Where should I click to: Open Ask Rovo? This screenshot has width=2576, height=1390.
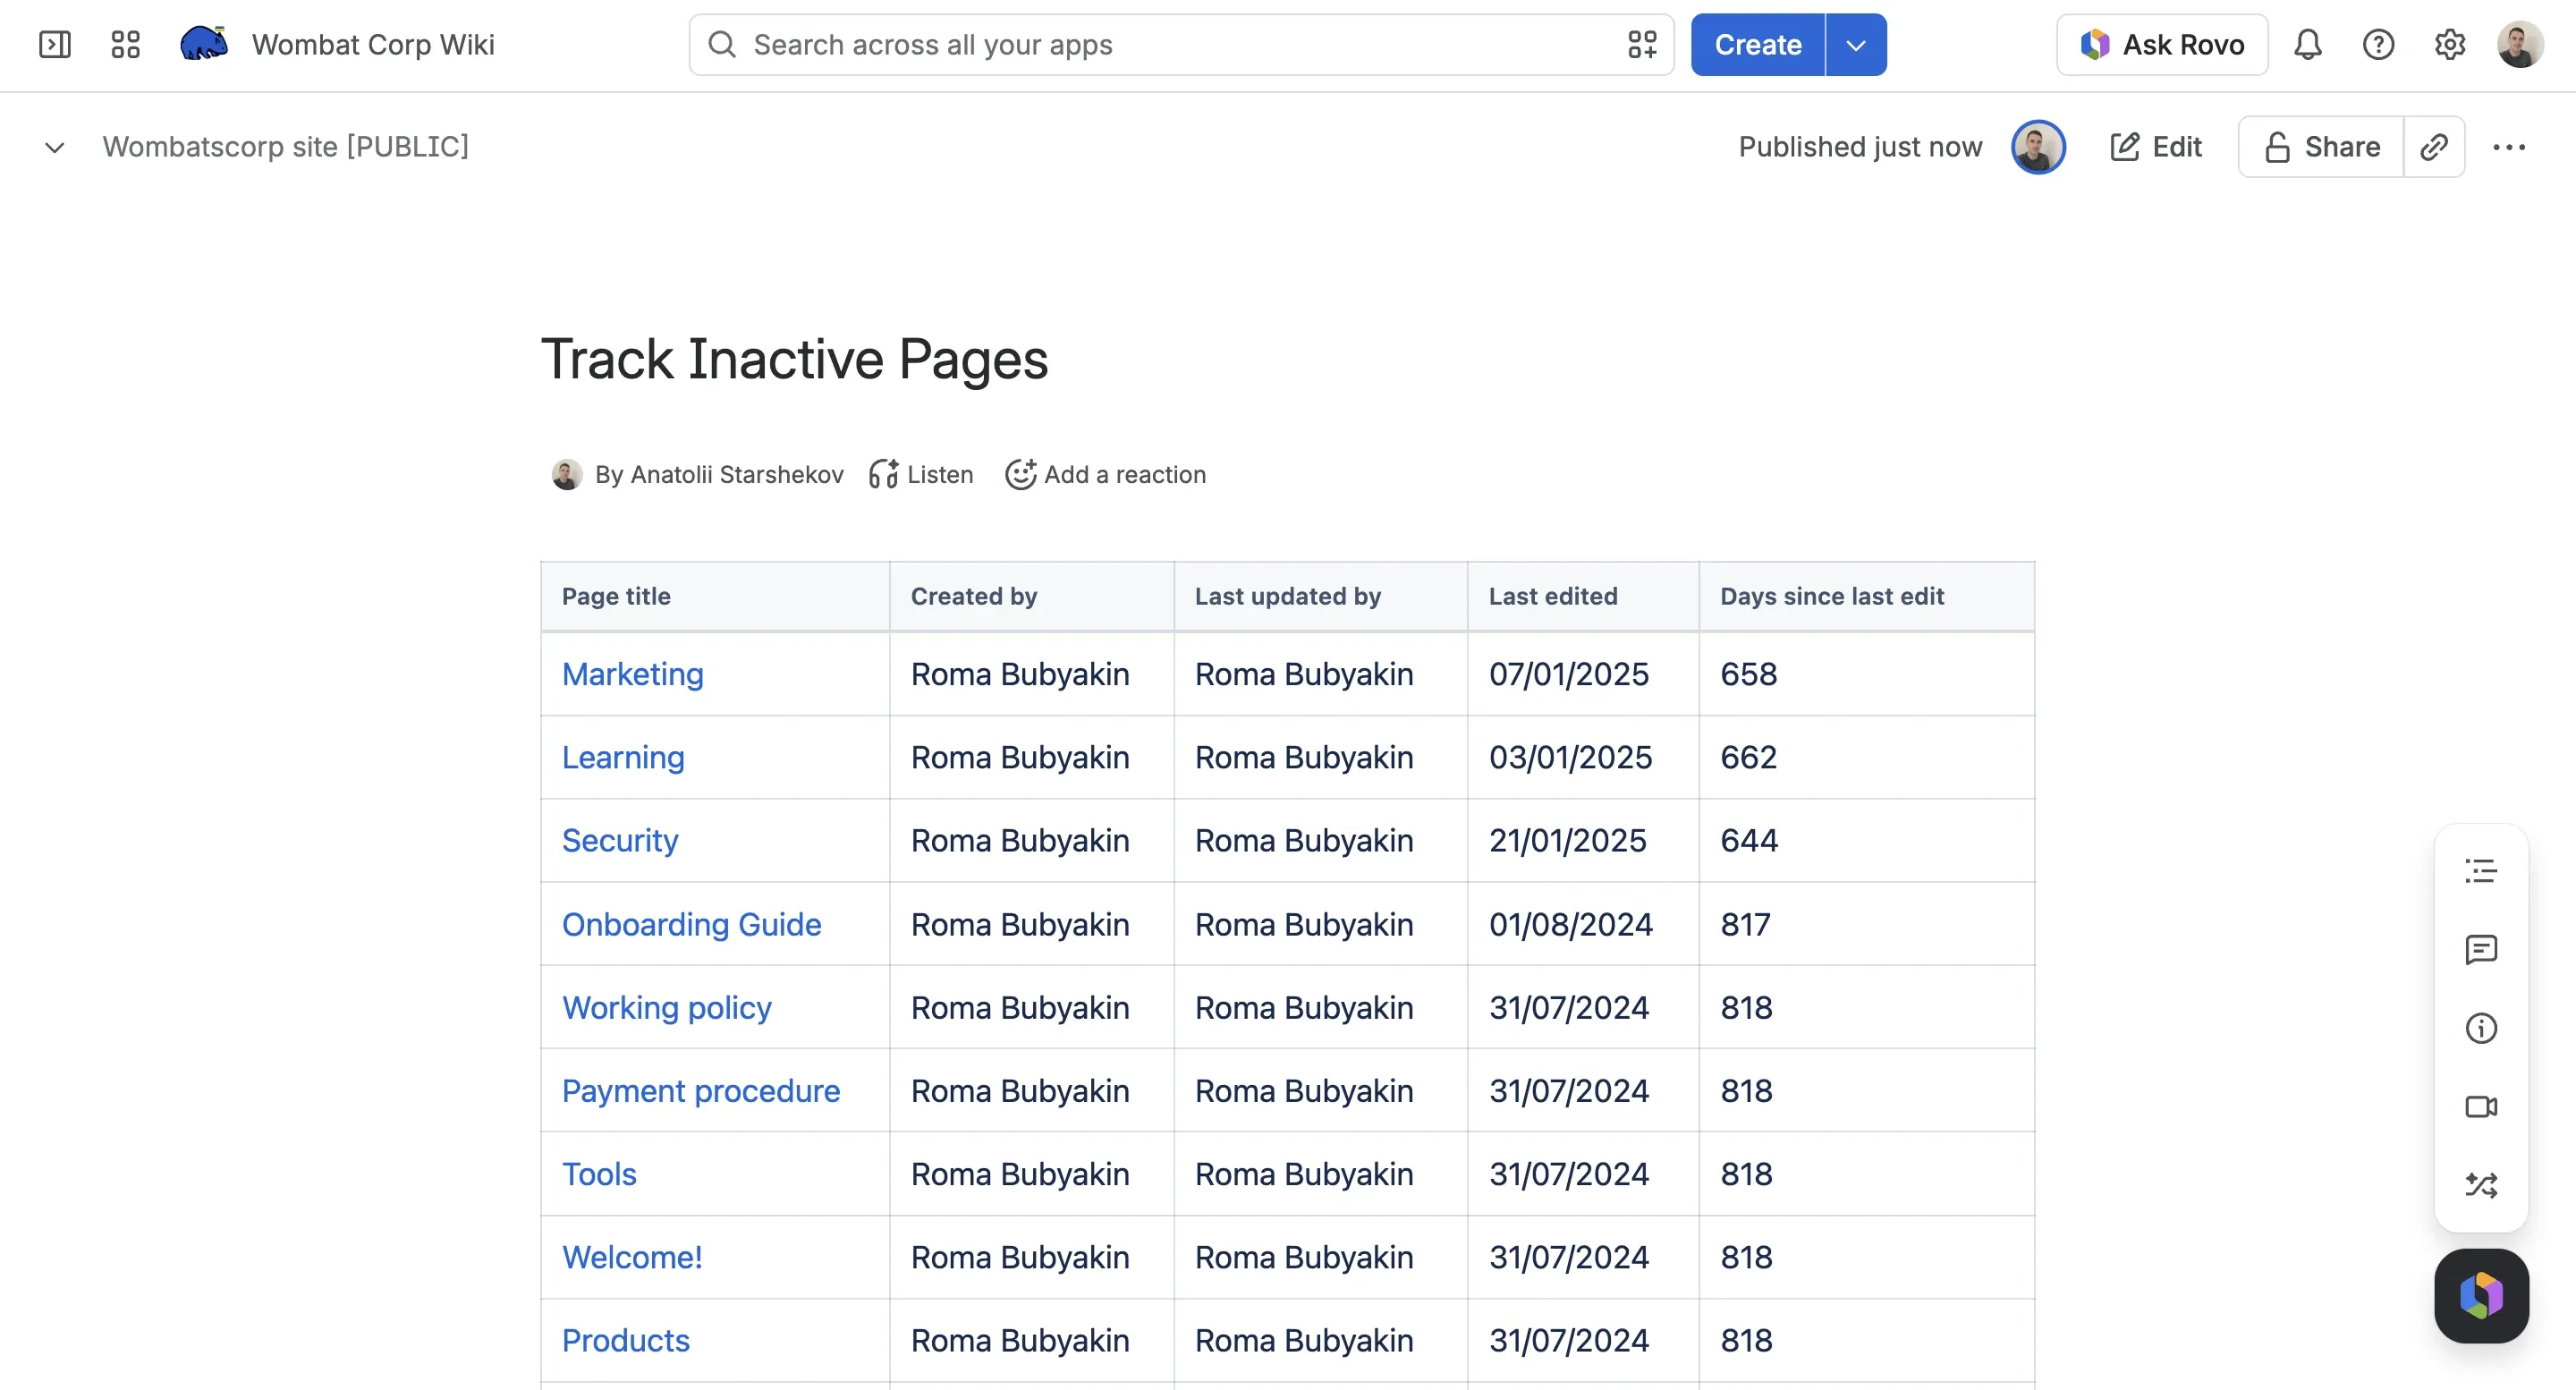[2162, 44]
